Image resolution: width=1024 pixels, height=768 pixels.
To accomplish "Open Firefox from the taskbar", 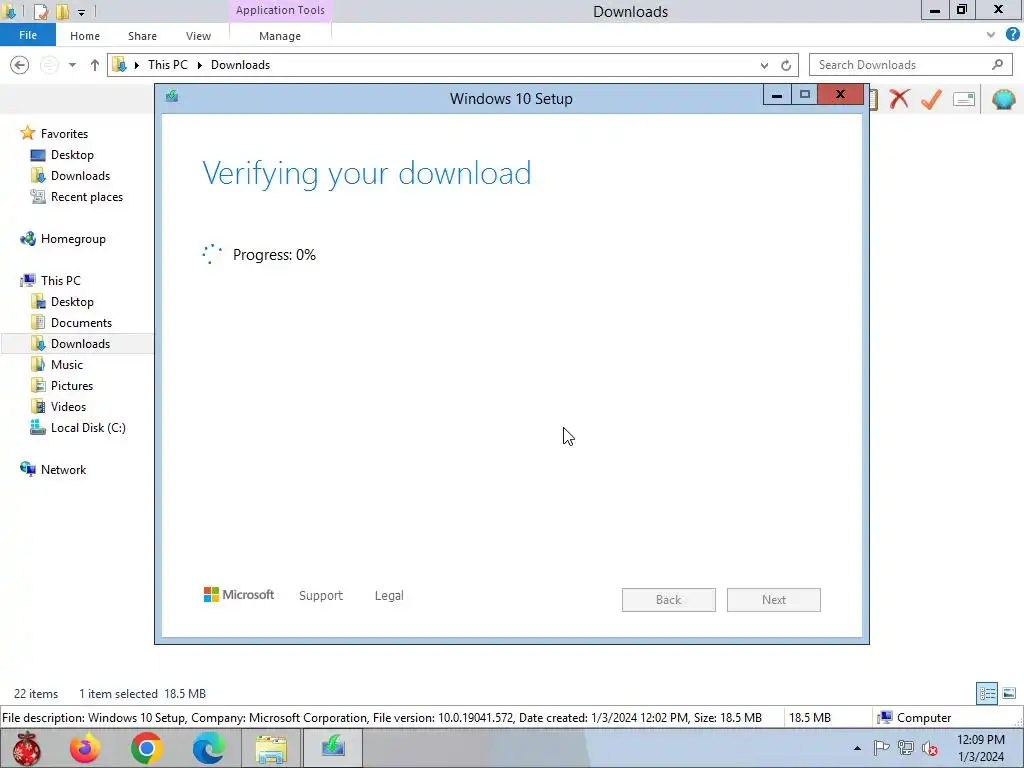I will pos(85,748).
